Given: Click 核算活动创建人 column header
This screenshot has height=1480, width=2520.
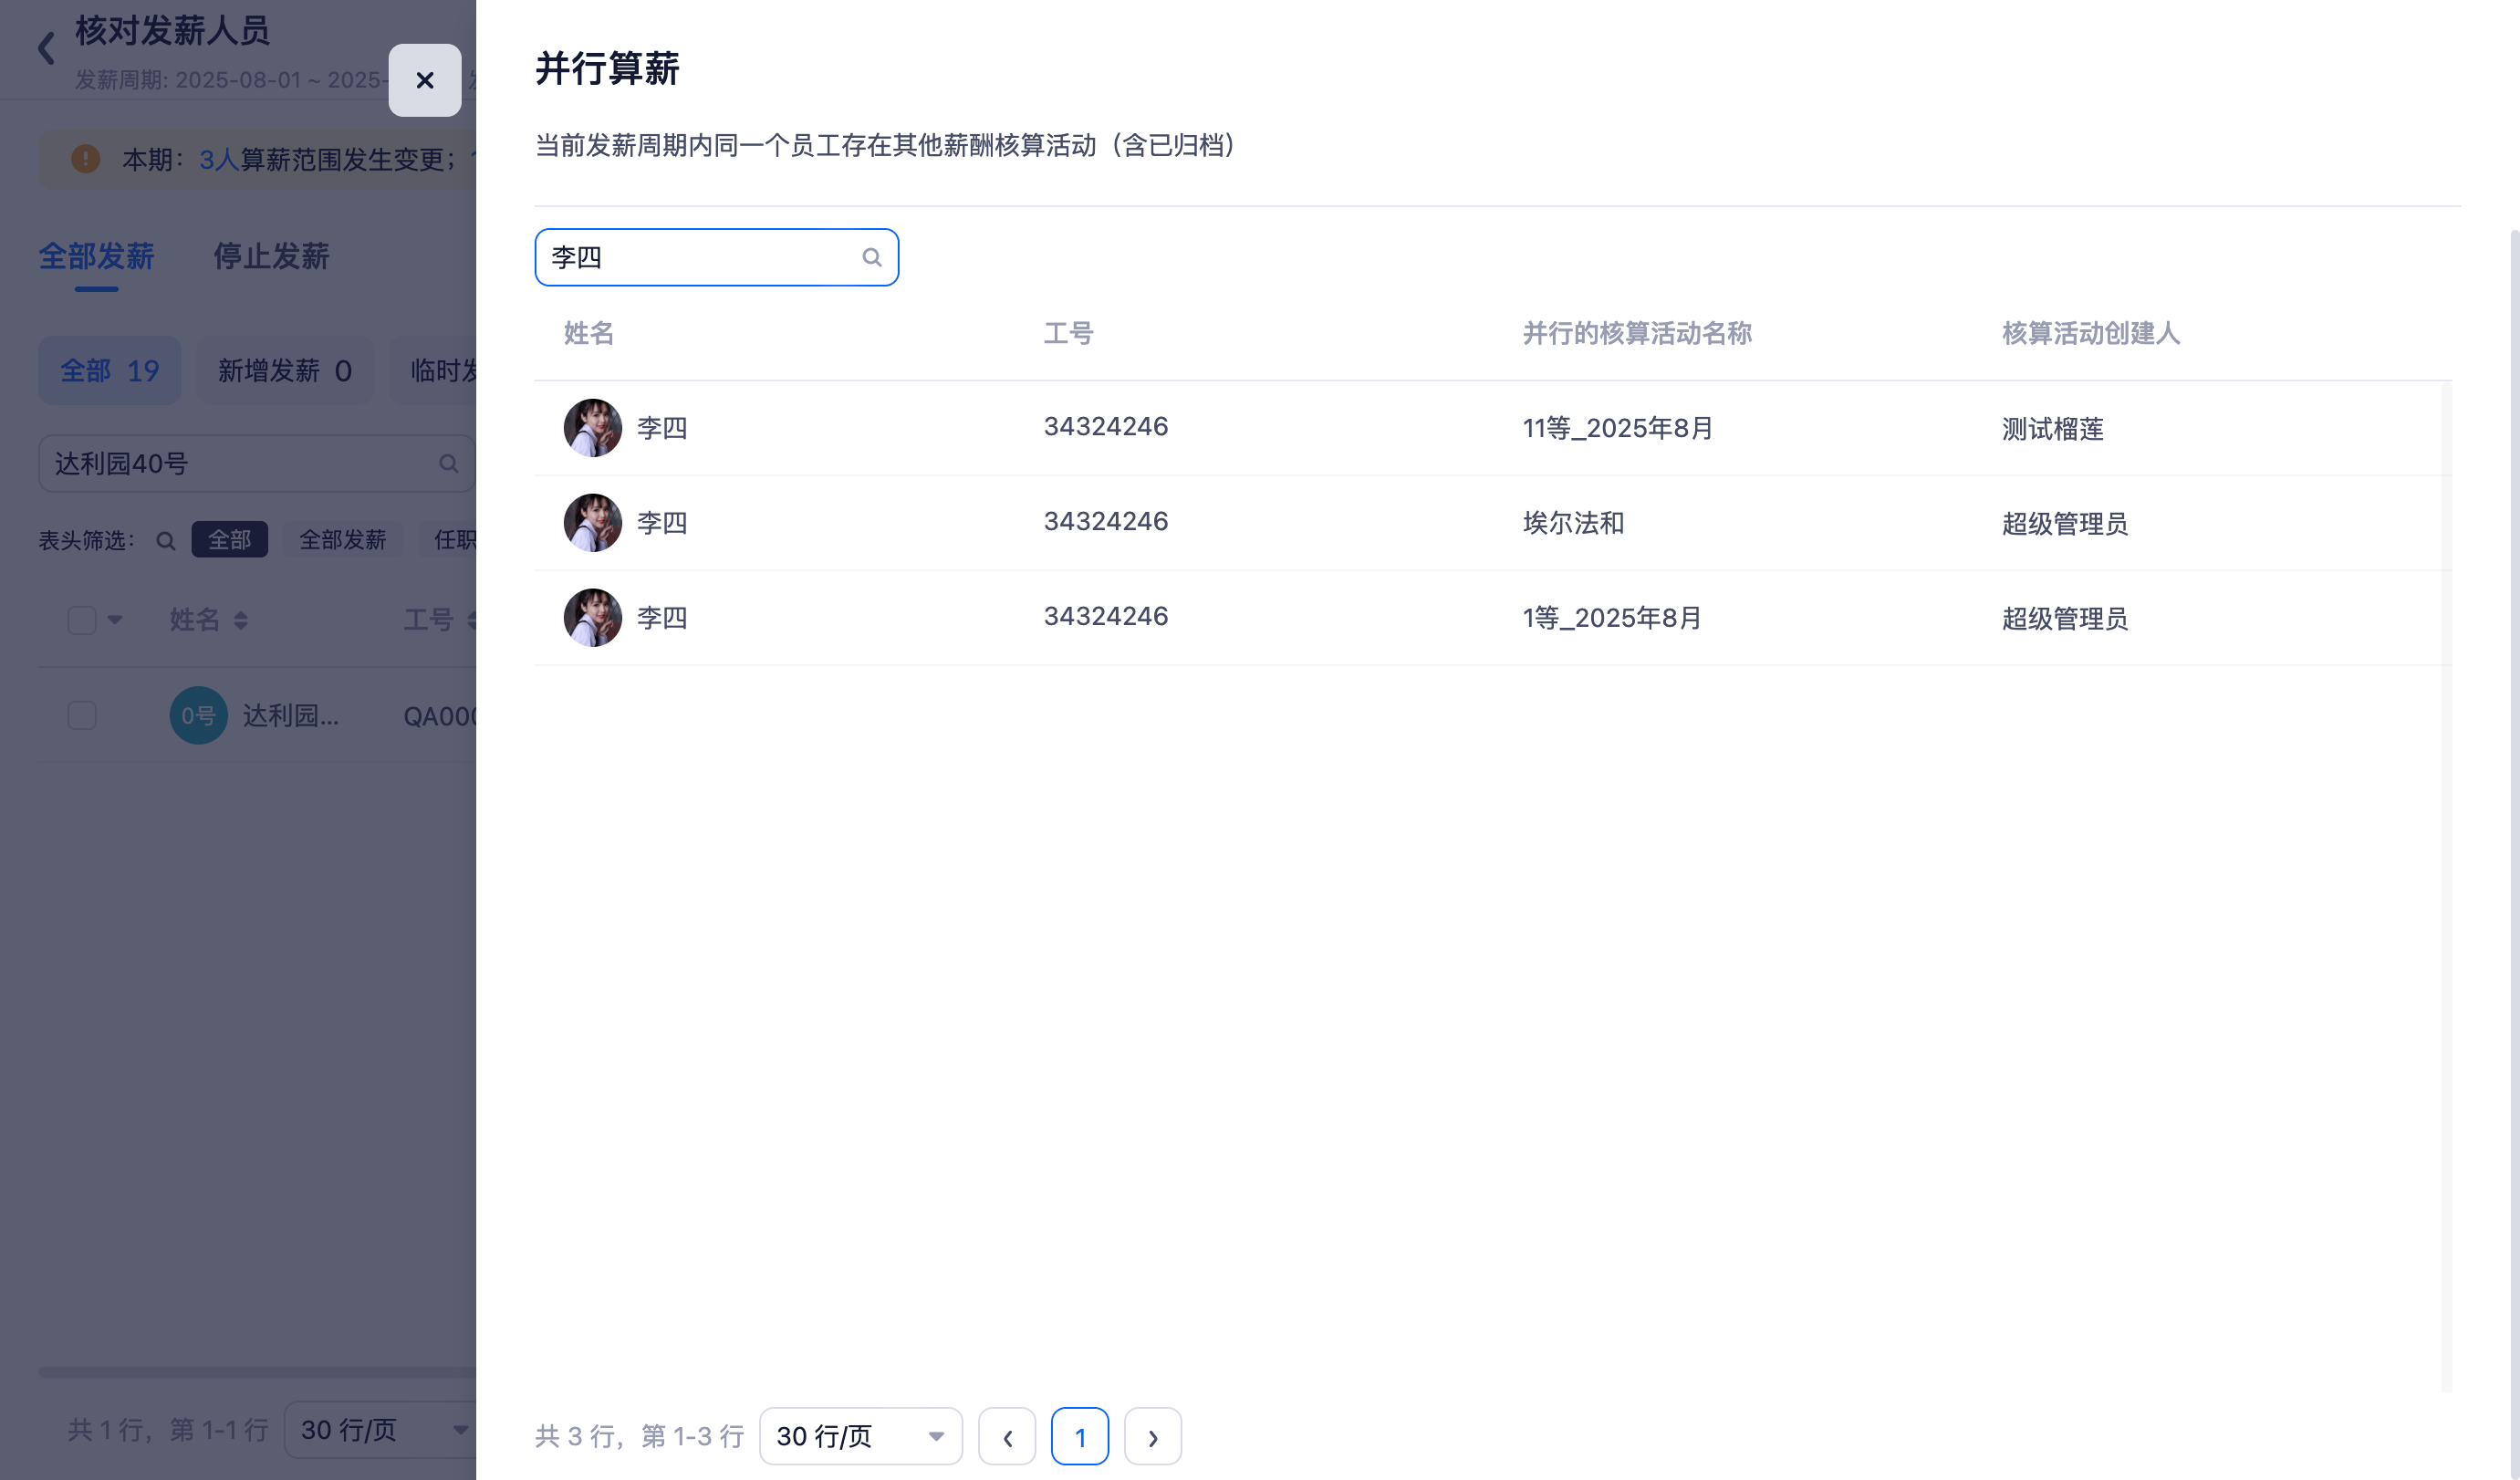Looking at the screenshot, I should (2090, 333).
